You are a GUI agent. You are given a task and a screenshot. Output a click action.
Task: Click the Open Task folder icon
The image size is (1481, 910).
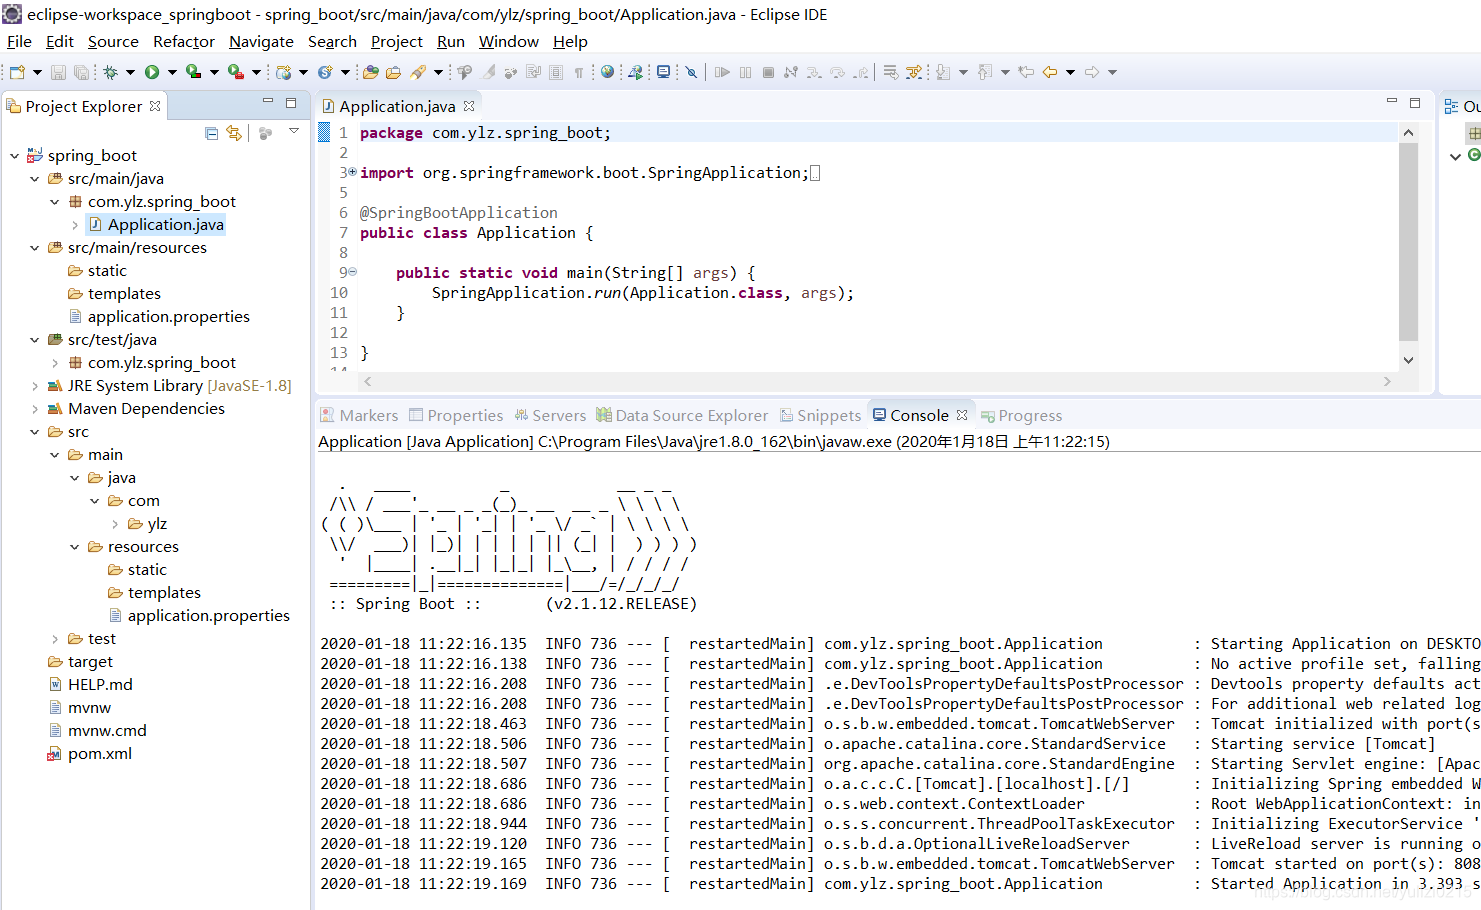pyautogui.click(x=393, y=72)
